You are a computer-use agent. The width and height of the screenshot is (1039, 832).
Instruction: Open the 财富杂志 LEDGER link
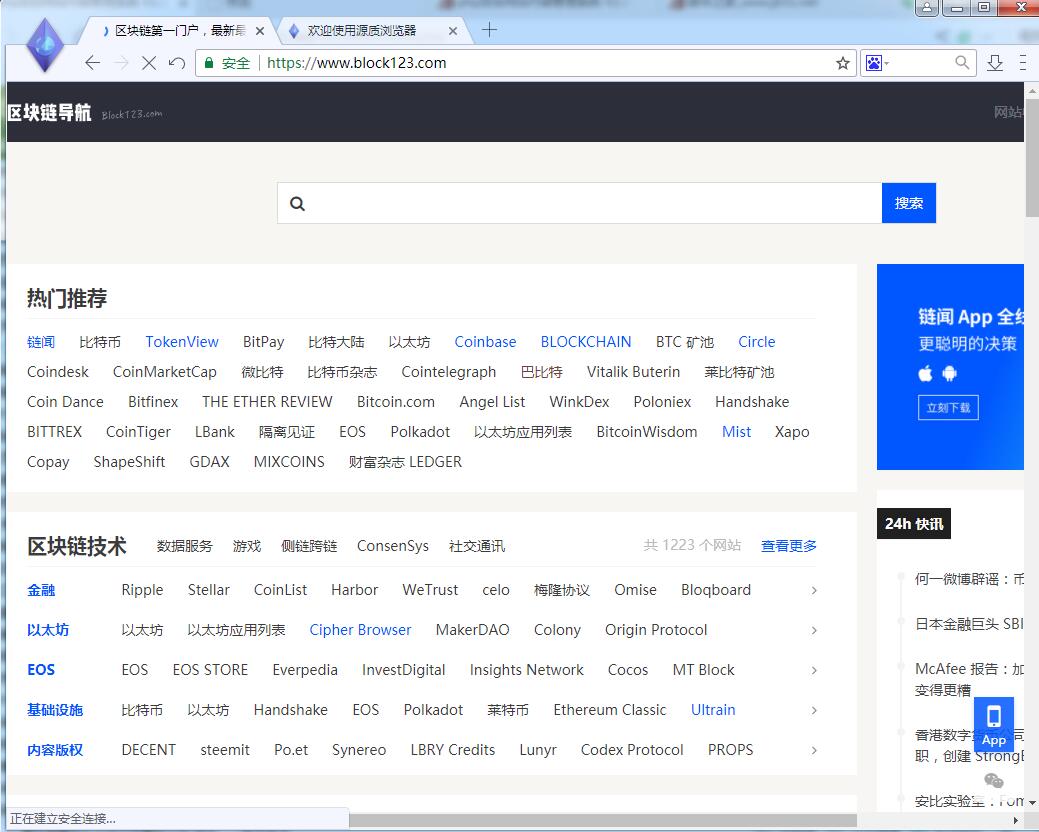[406, 462]
